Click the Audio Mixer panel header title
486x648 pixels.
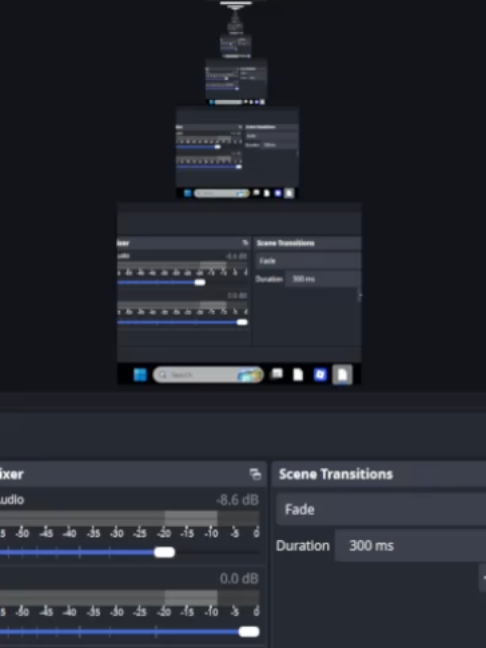[12, 474]
